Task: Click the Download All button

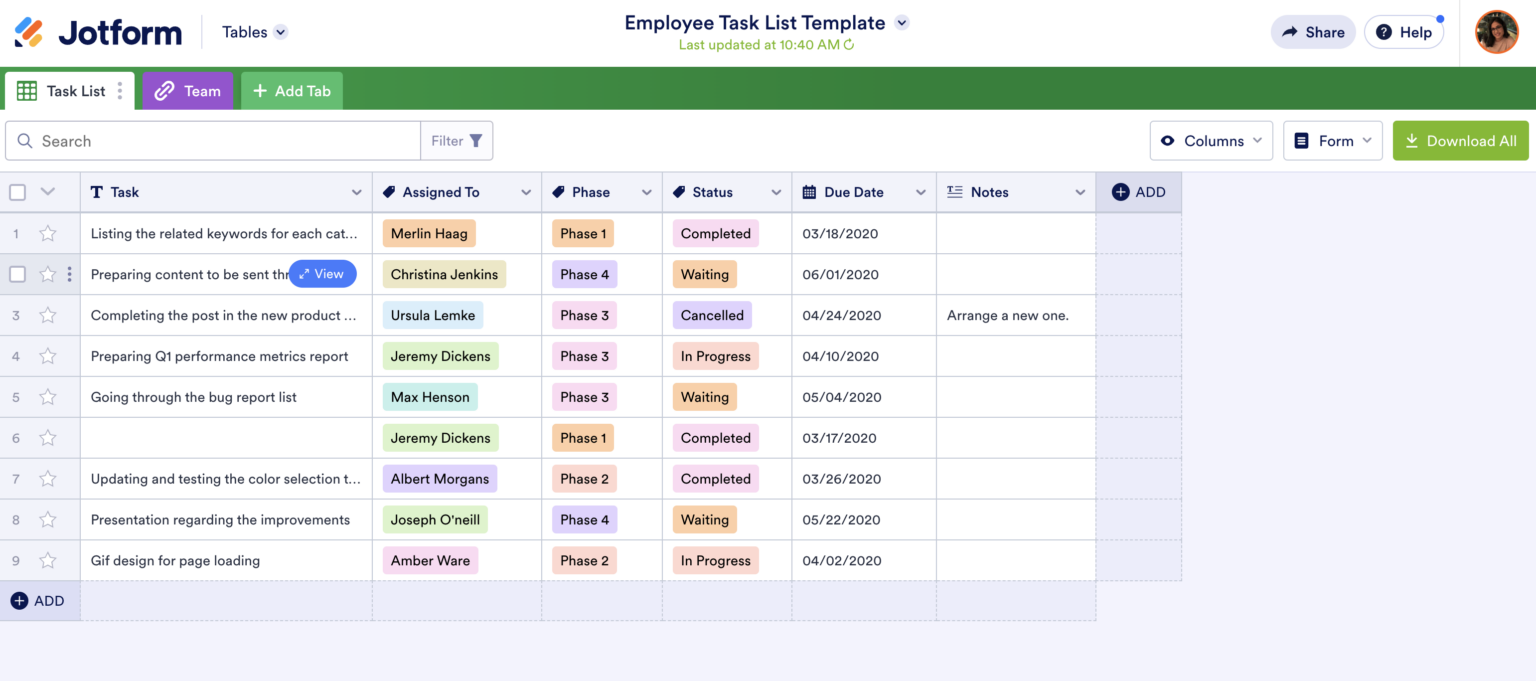Action: click(1460, 140)
